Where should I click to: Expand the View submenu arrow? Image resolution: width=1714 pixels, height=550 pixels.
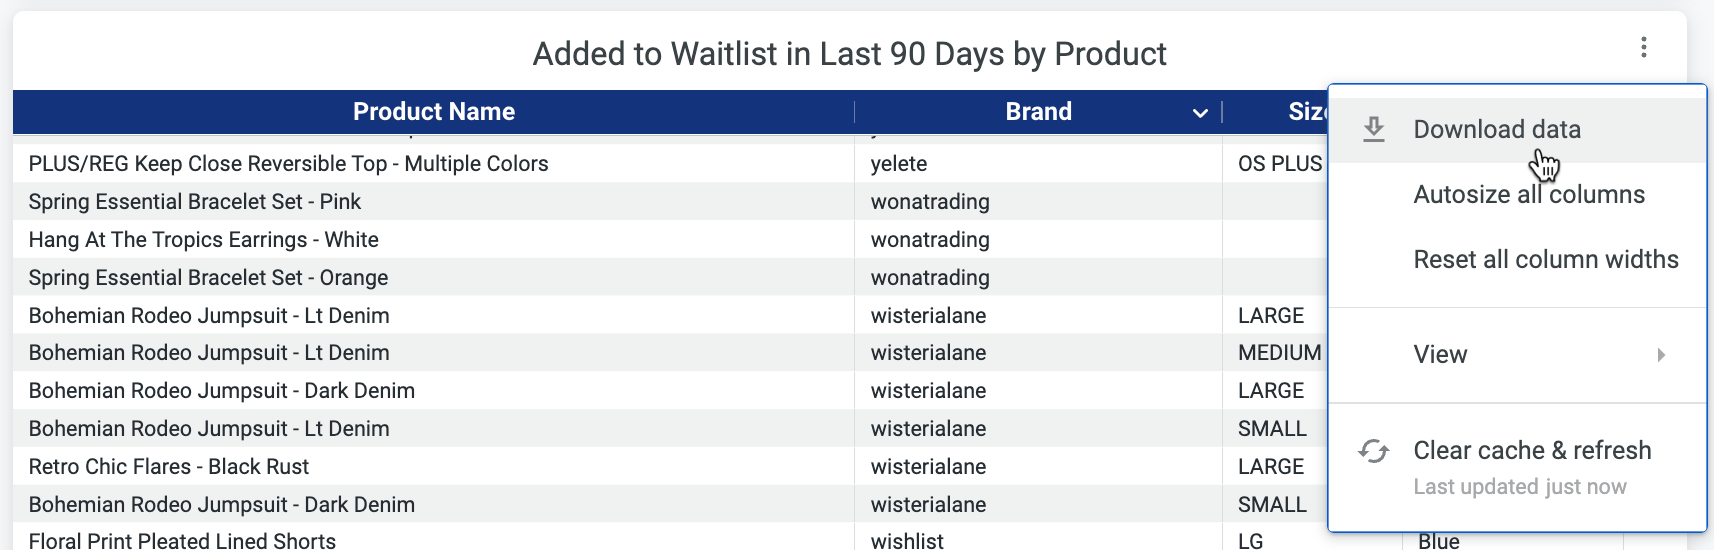tap(1660, 355)
